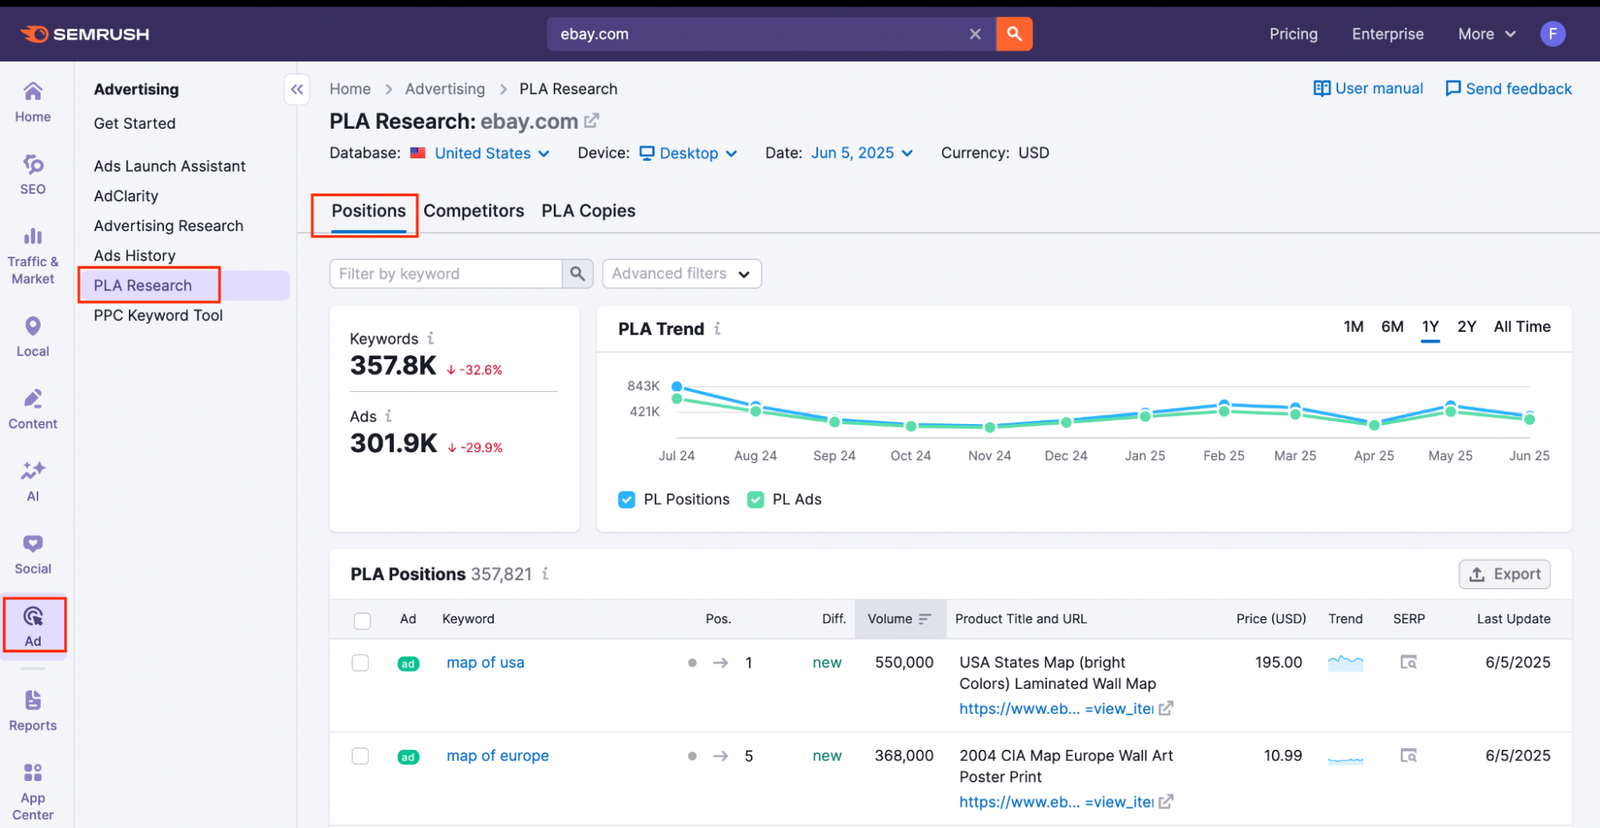Type in the Filter by keyword field
Screen dimensions: 1600x828
coord(445,274)
